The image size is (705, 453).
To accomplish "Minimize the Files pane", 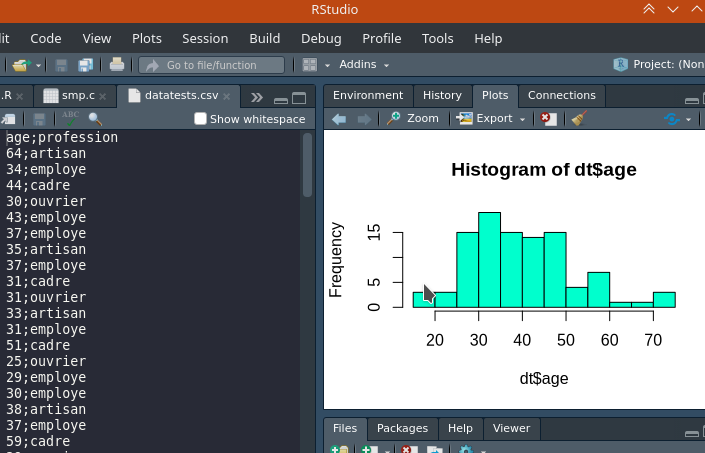I will click(692, 433).
